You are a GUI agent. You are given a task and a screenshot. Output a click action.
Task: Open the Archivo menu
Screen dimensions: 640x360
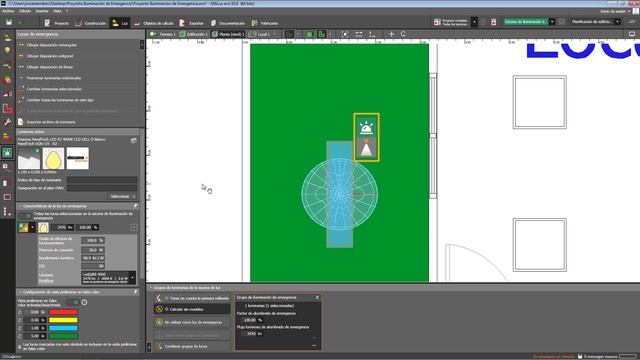(x=8, y=11)
